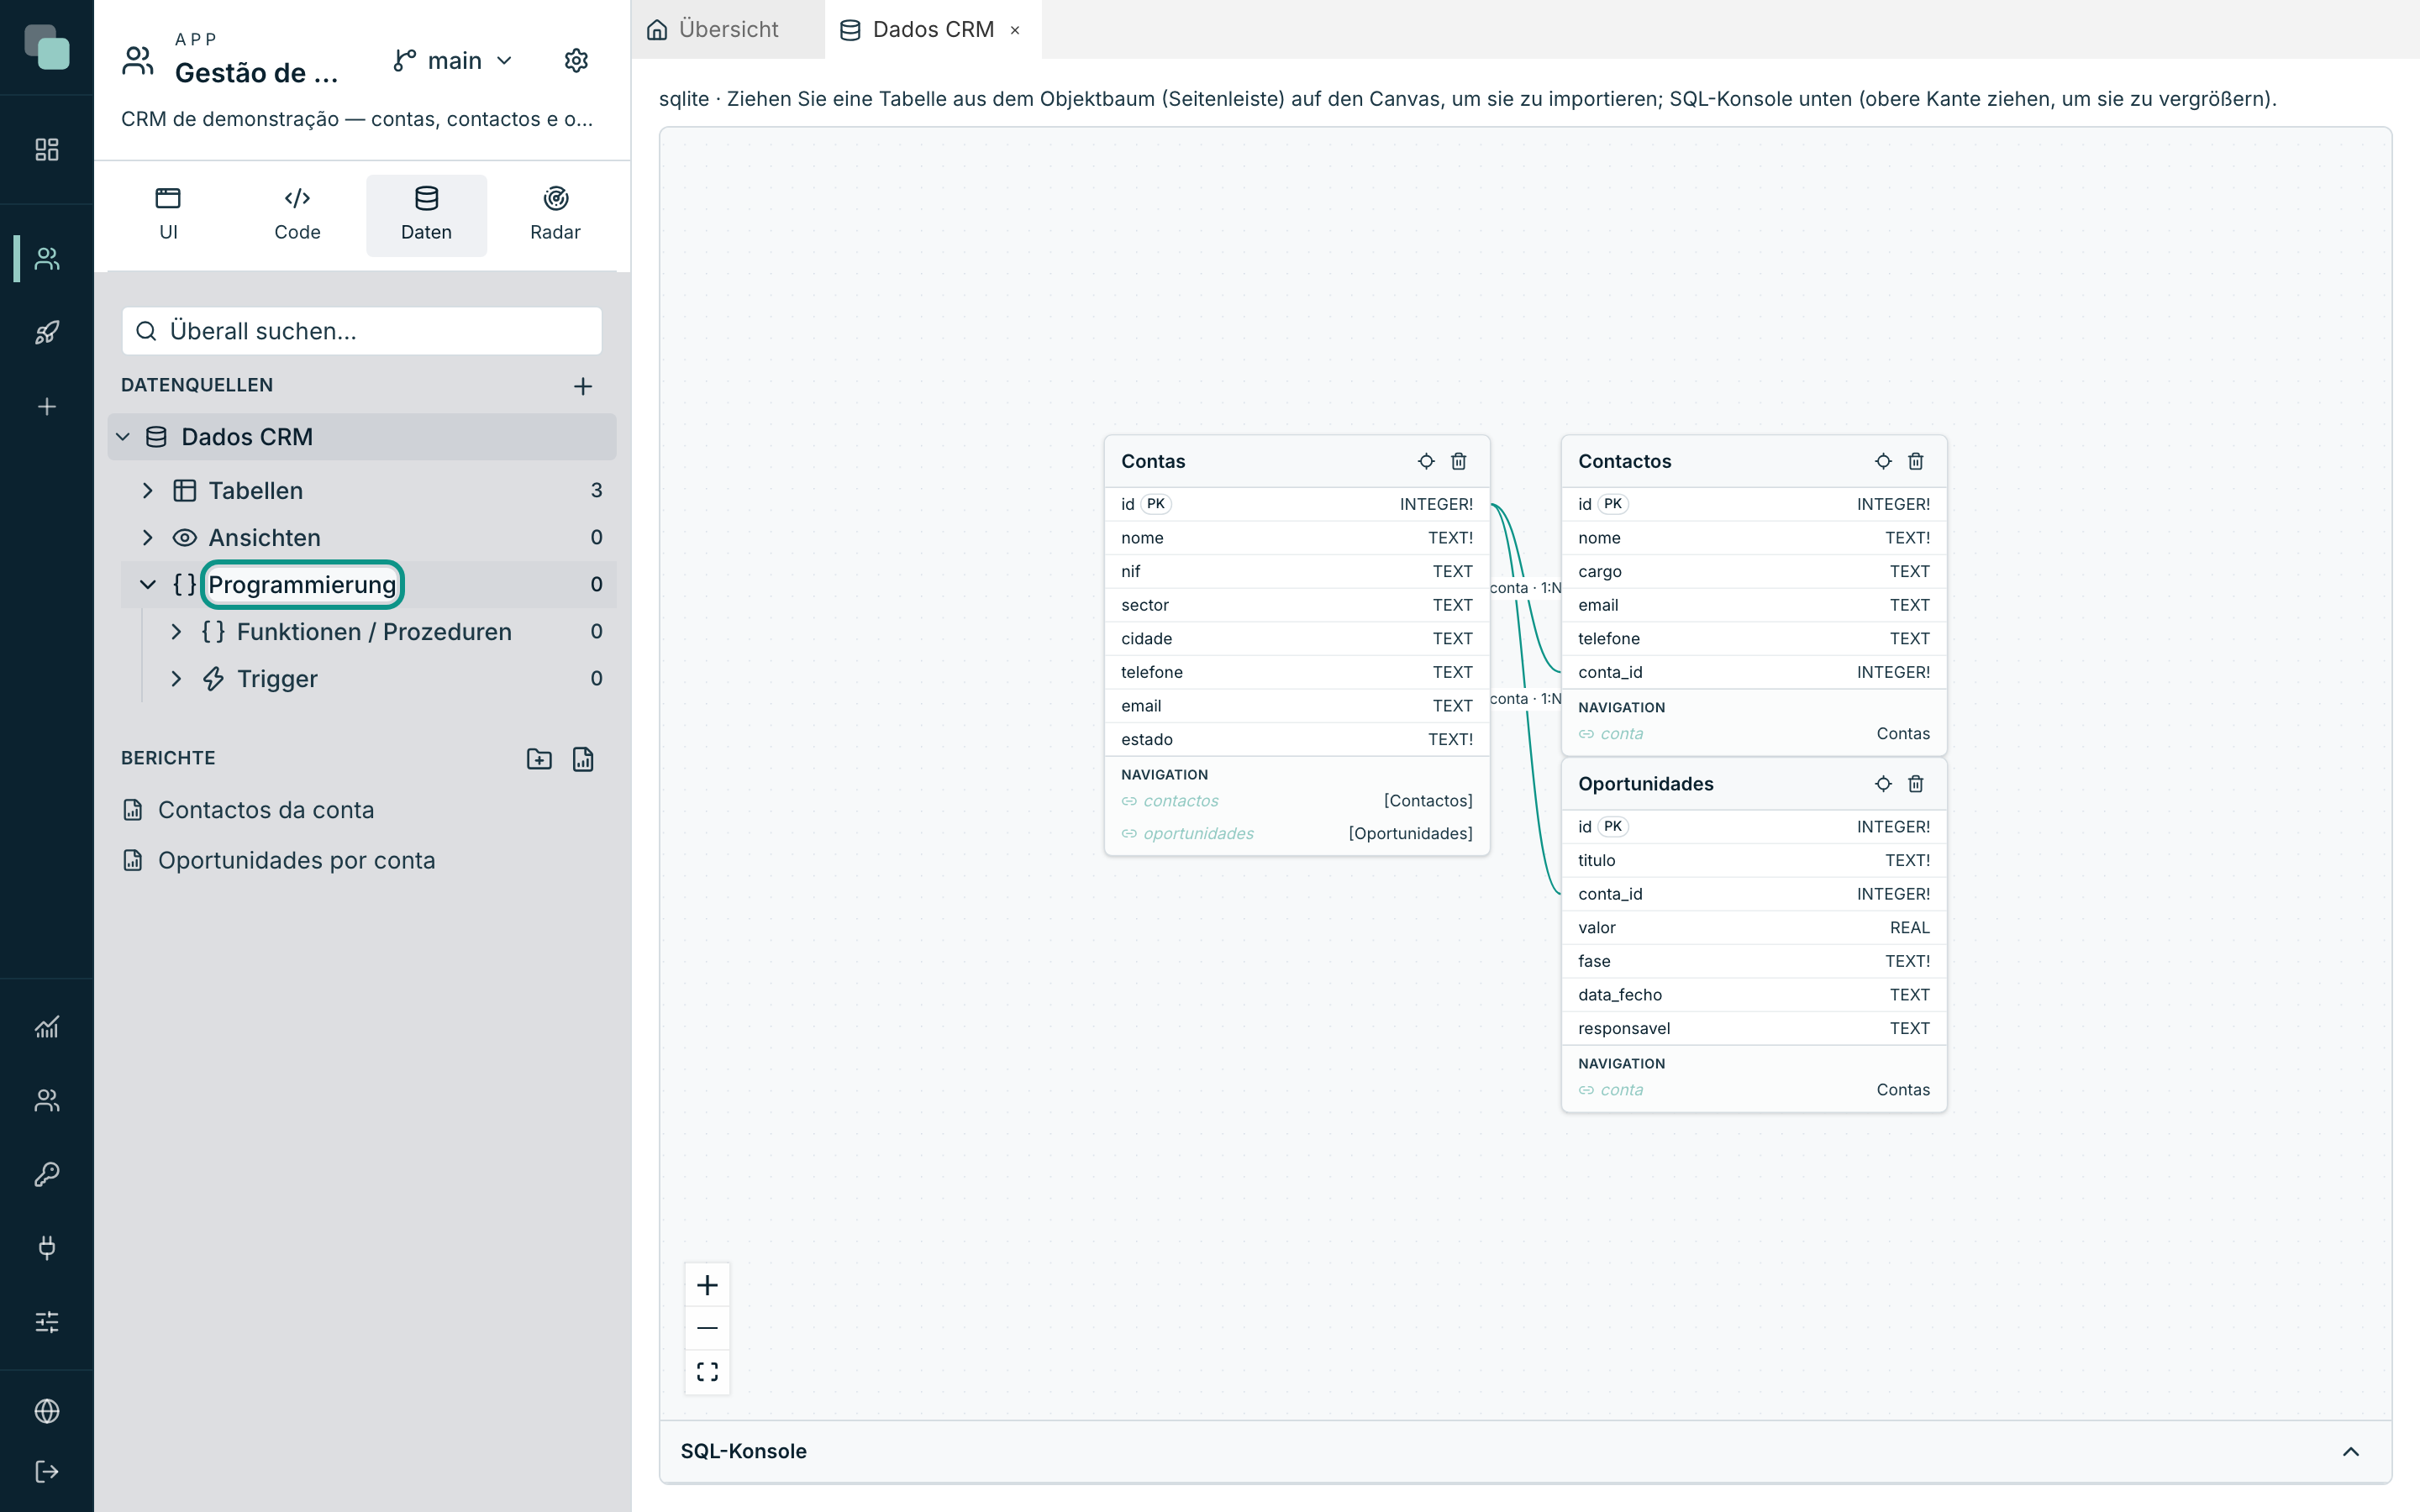
Task: Expand the Trigger node
Action: (x=176, y=679)
